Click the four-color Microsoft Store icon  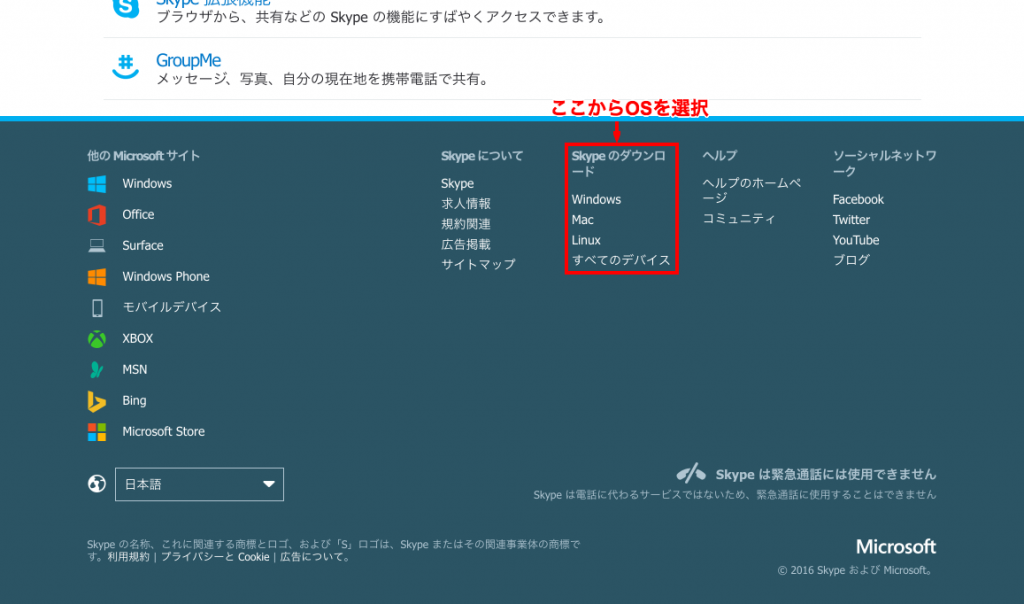97,432
